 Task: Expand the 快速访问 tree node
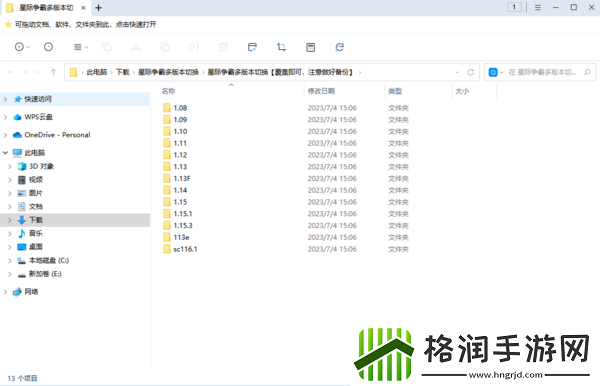tap(5, 99)
